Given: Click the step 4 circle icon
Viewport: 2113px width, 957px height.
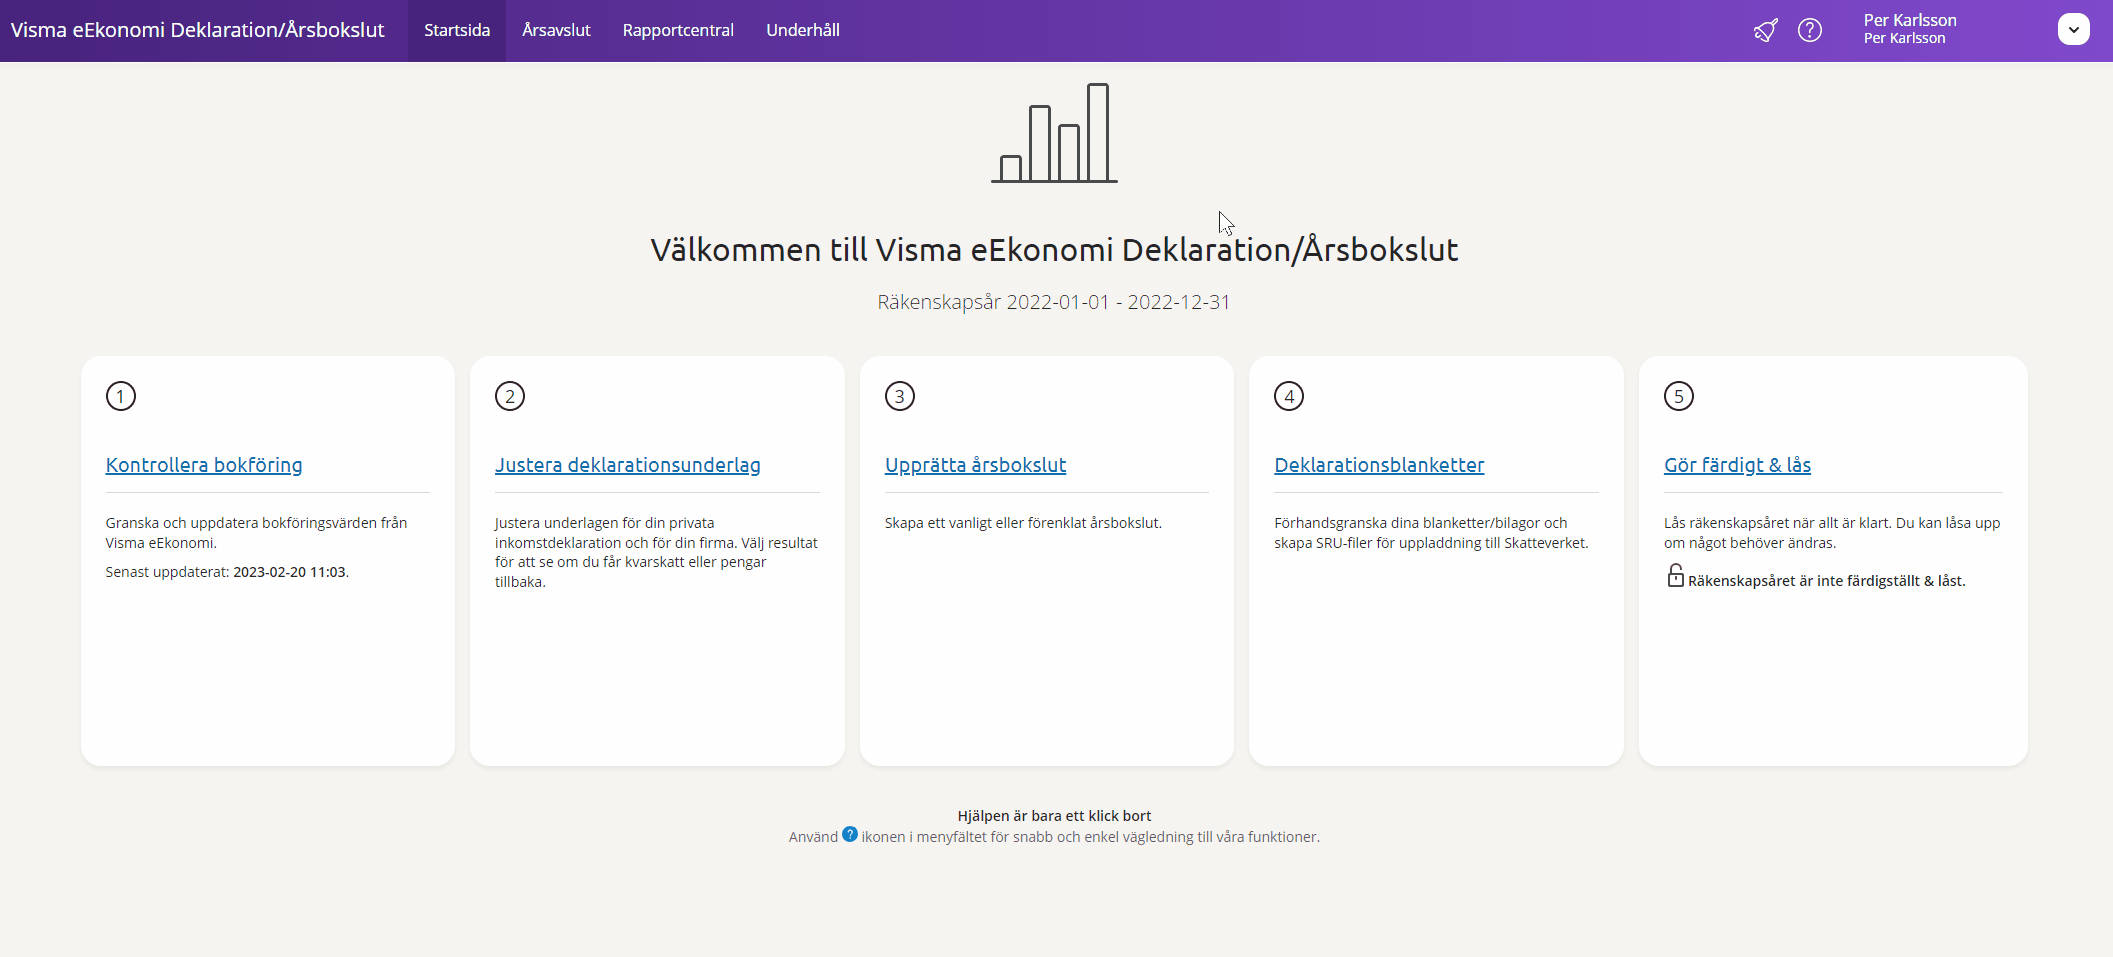Looking at the screenshot, I should coord(1289,396).
